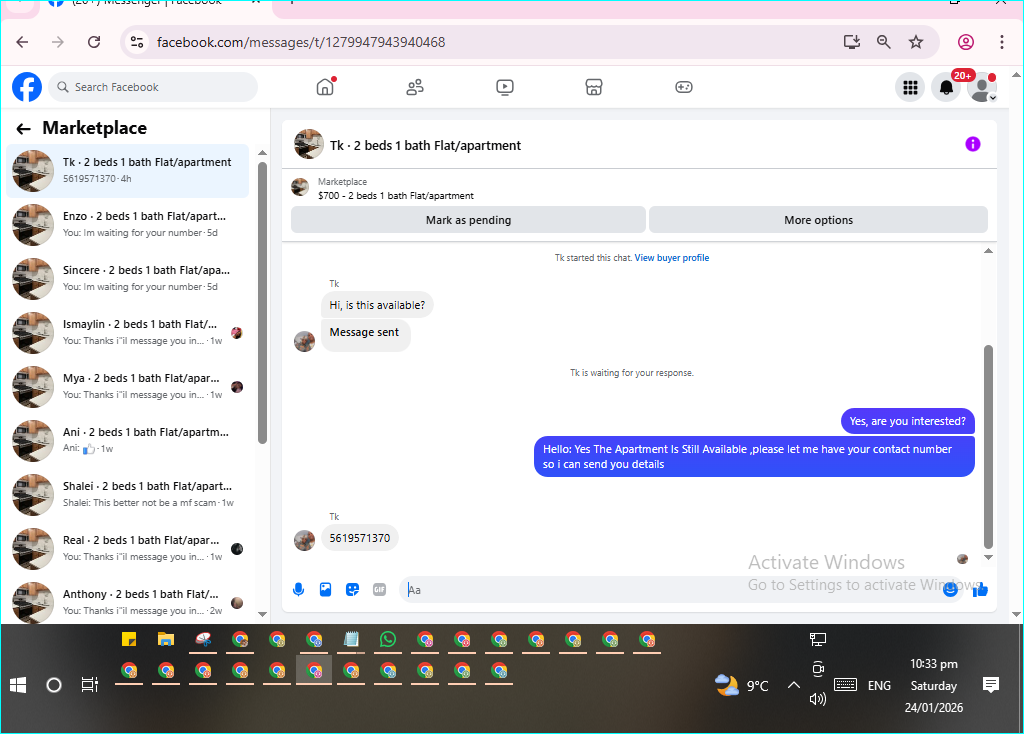Open the Facebook Home feed icon
Image resolution: width=1024 pixels, height=734 pixels.
(x=325, y=87)
